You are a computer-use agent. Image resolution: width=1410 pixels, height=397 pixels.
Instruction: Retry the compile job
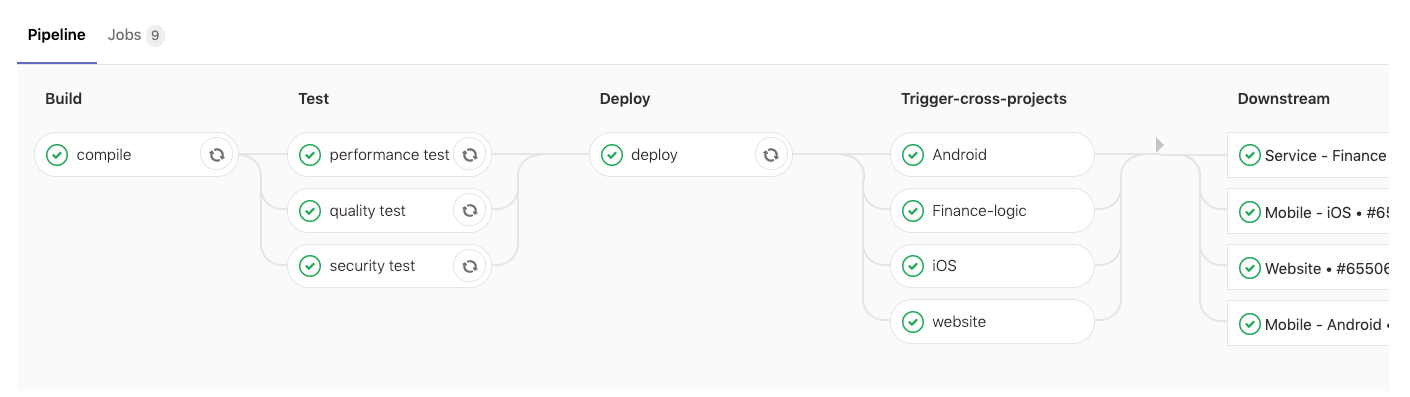coord(216,155)
